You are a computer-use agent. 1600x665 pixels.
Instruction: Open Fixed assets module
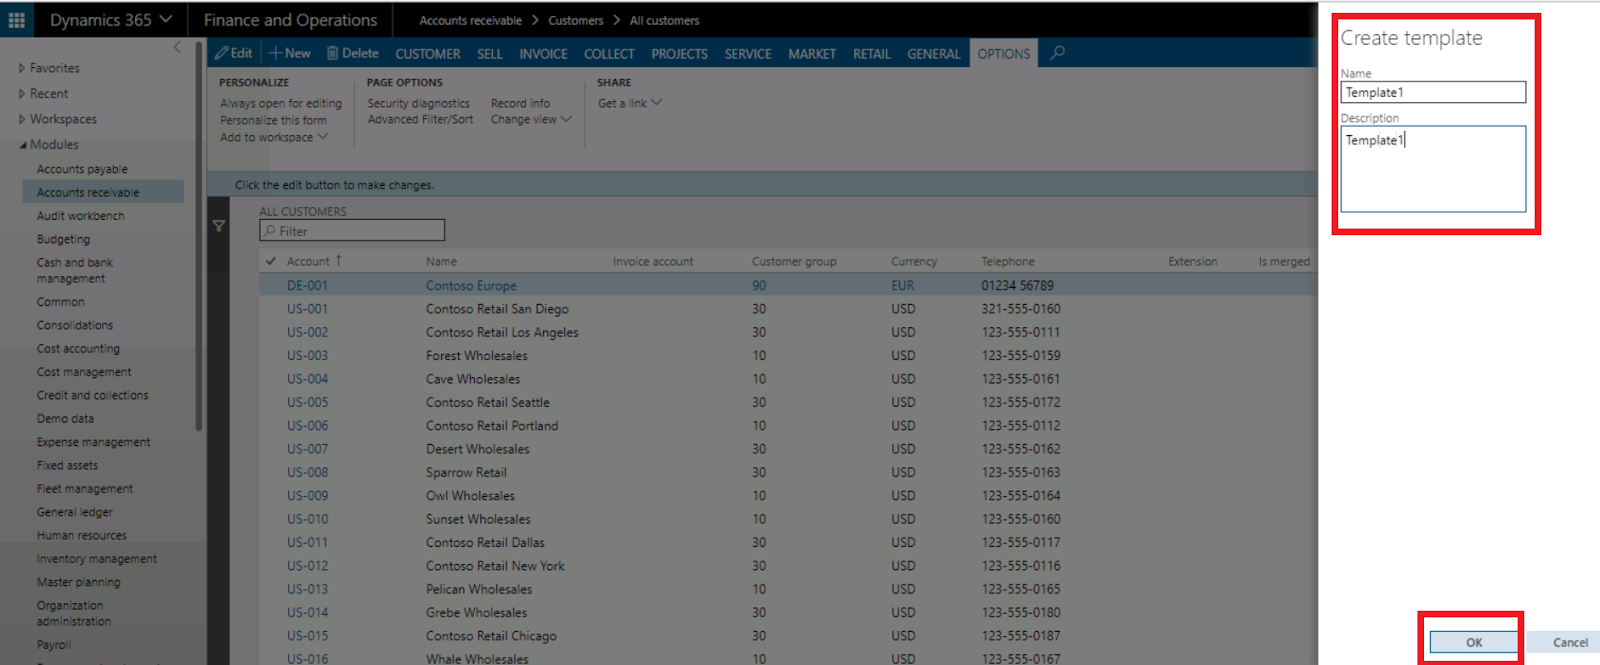pos(67,465)
